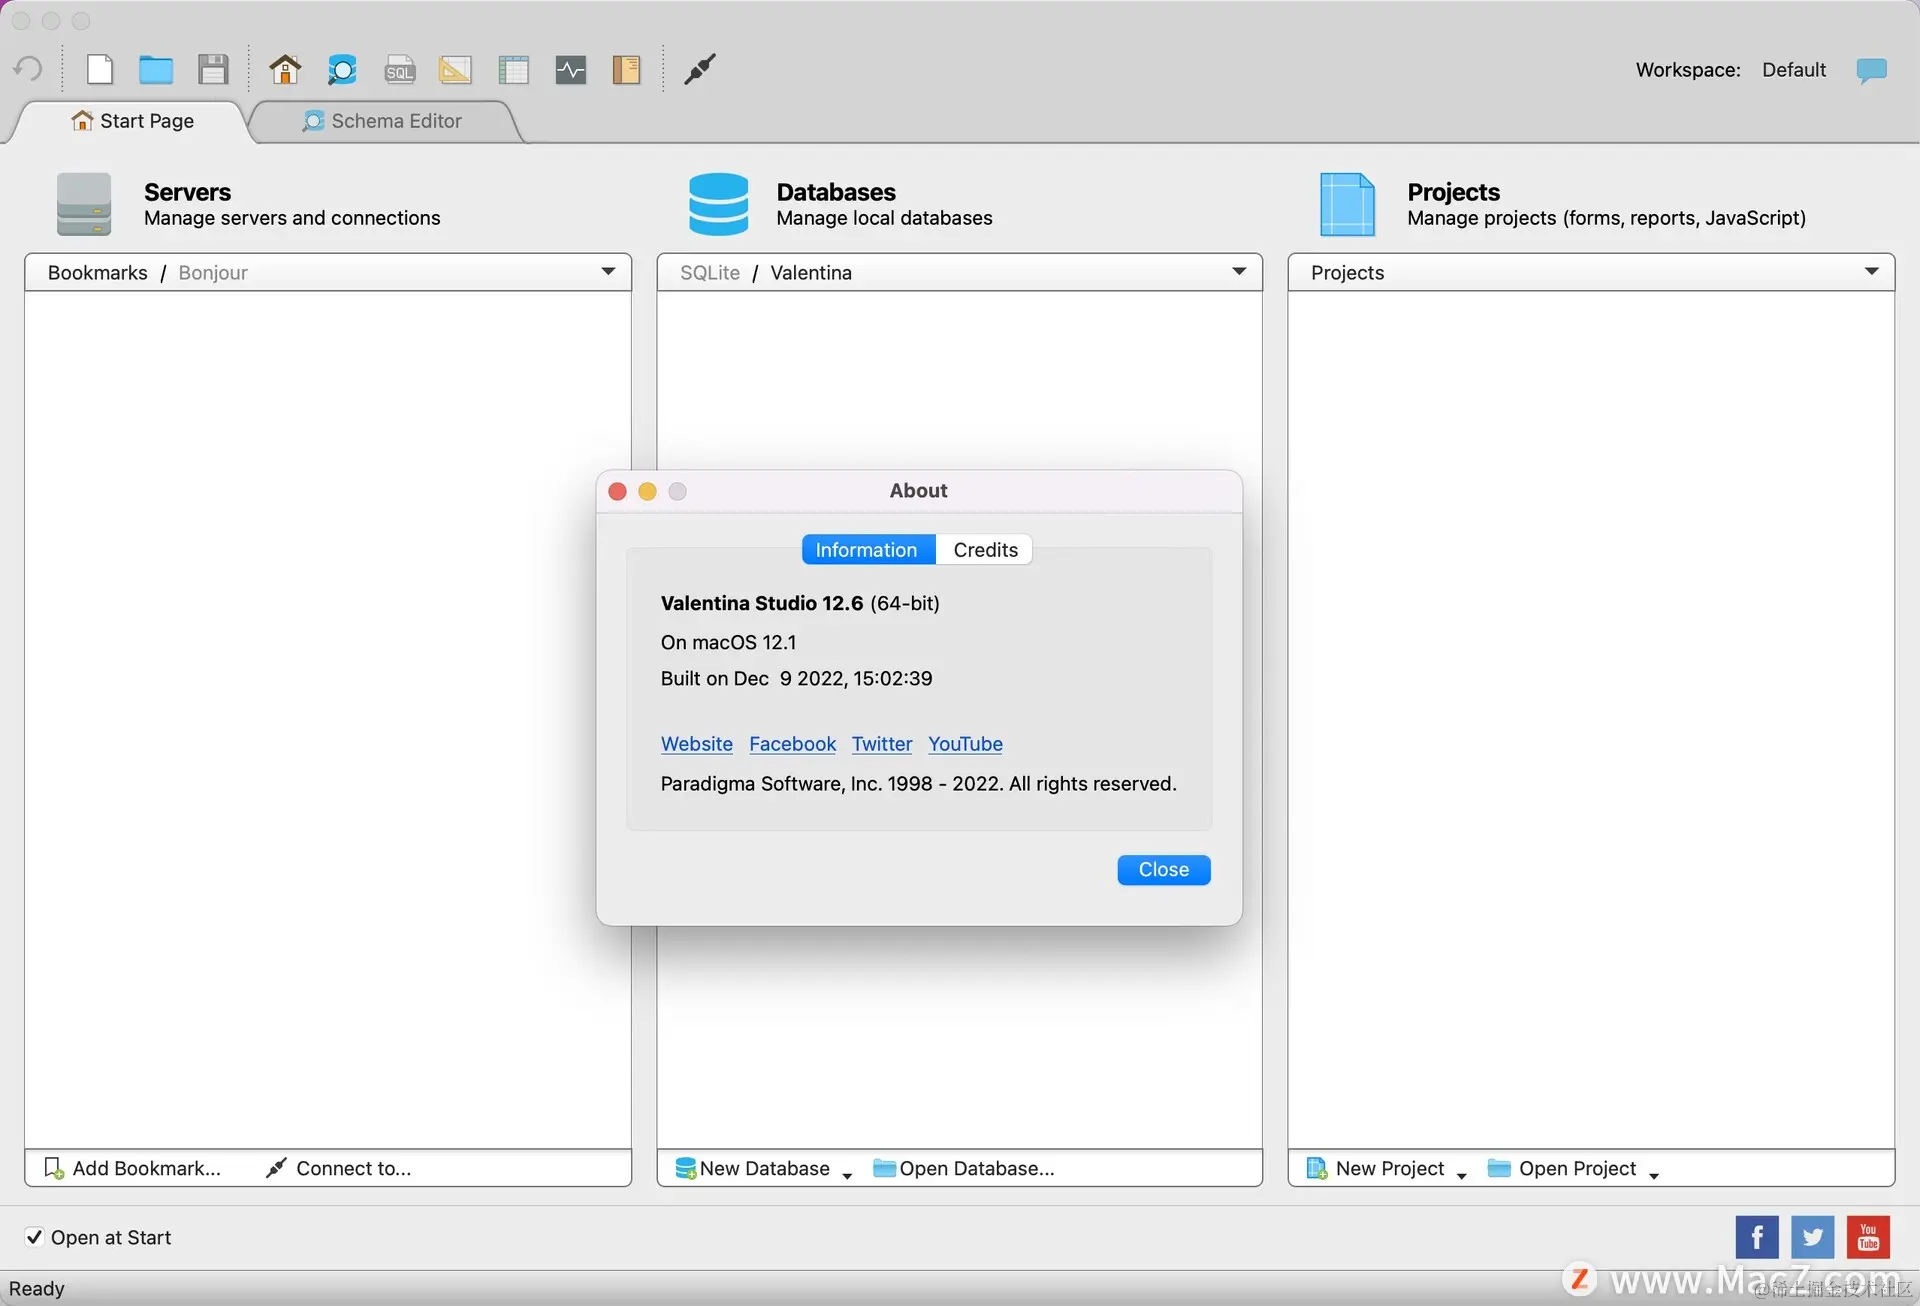Expand the SQLite / Valentina dropdown
Screen dimensions: 1920x1306
(1239, 272)
